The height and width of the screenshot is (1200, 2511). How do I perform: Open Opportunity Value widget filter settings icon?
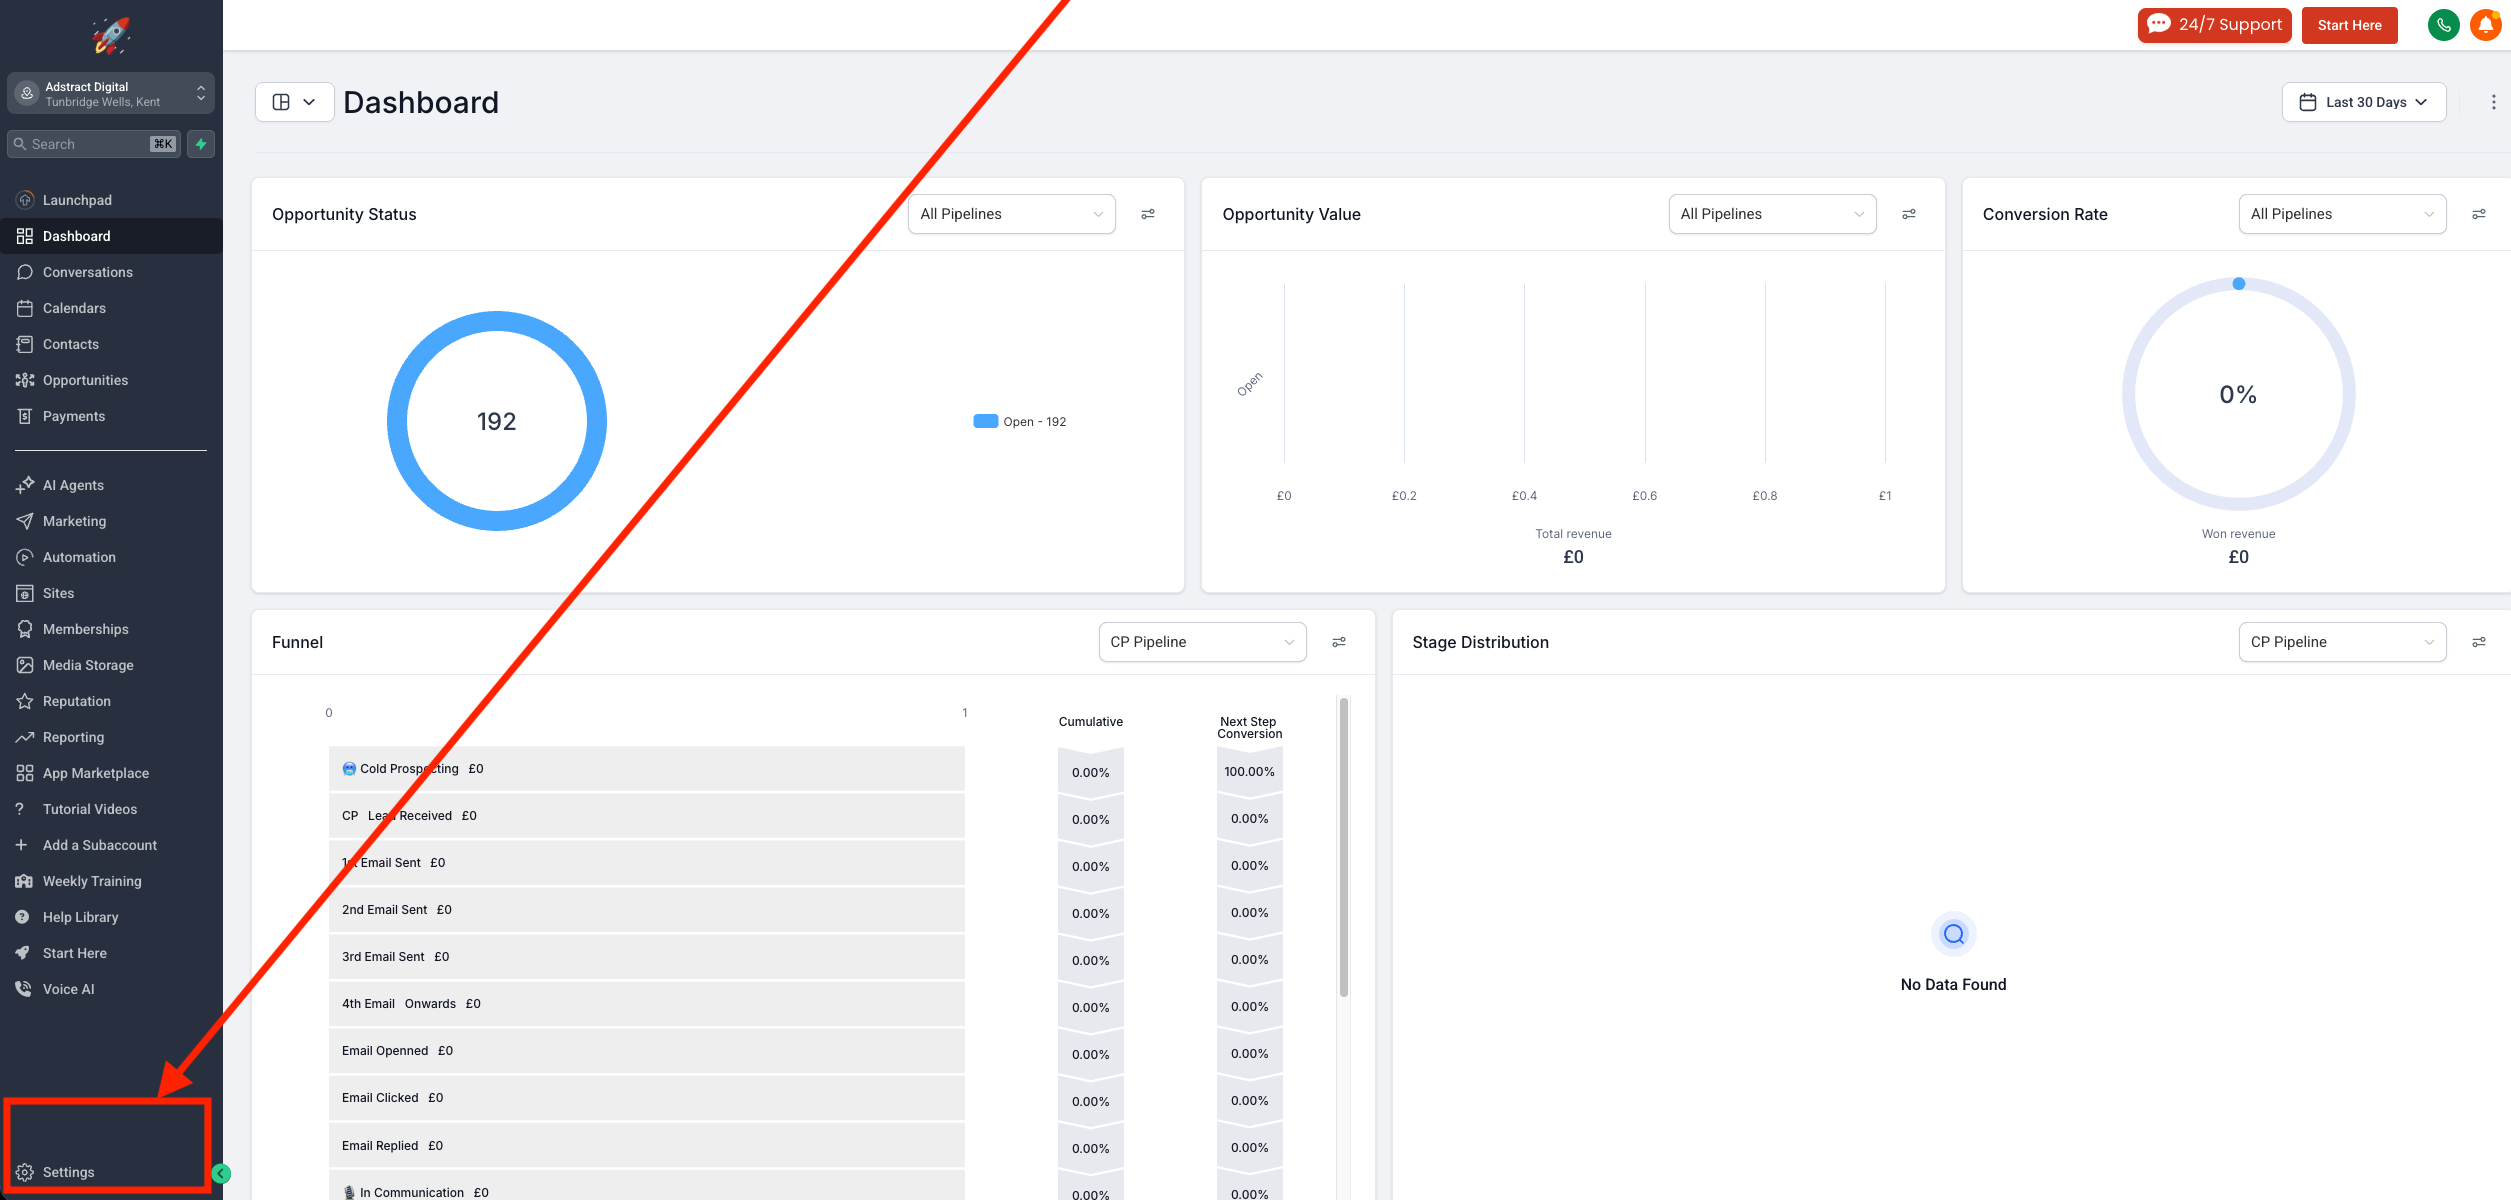1909,214
